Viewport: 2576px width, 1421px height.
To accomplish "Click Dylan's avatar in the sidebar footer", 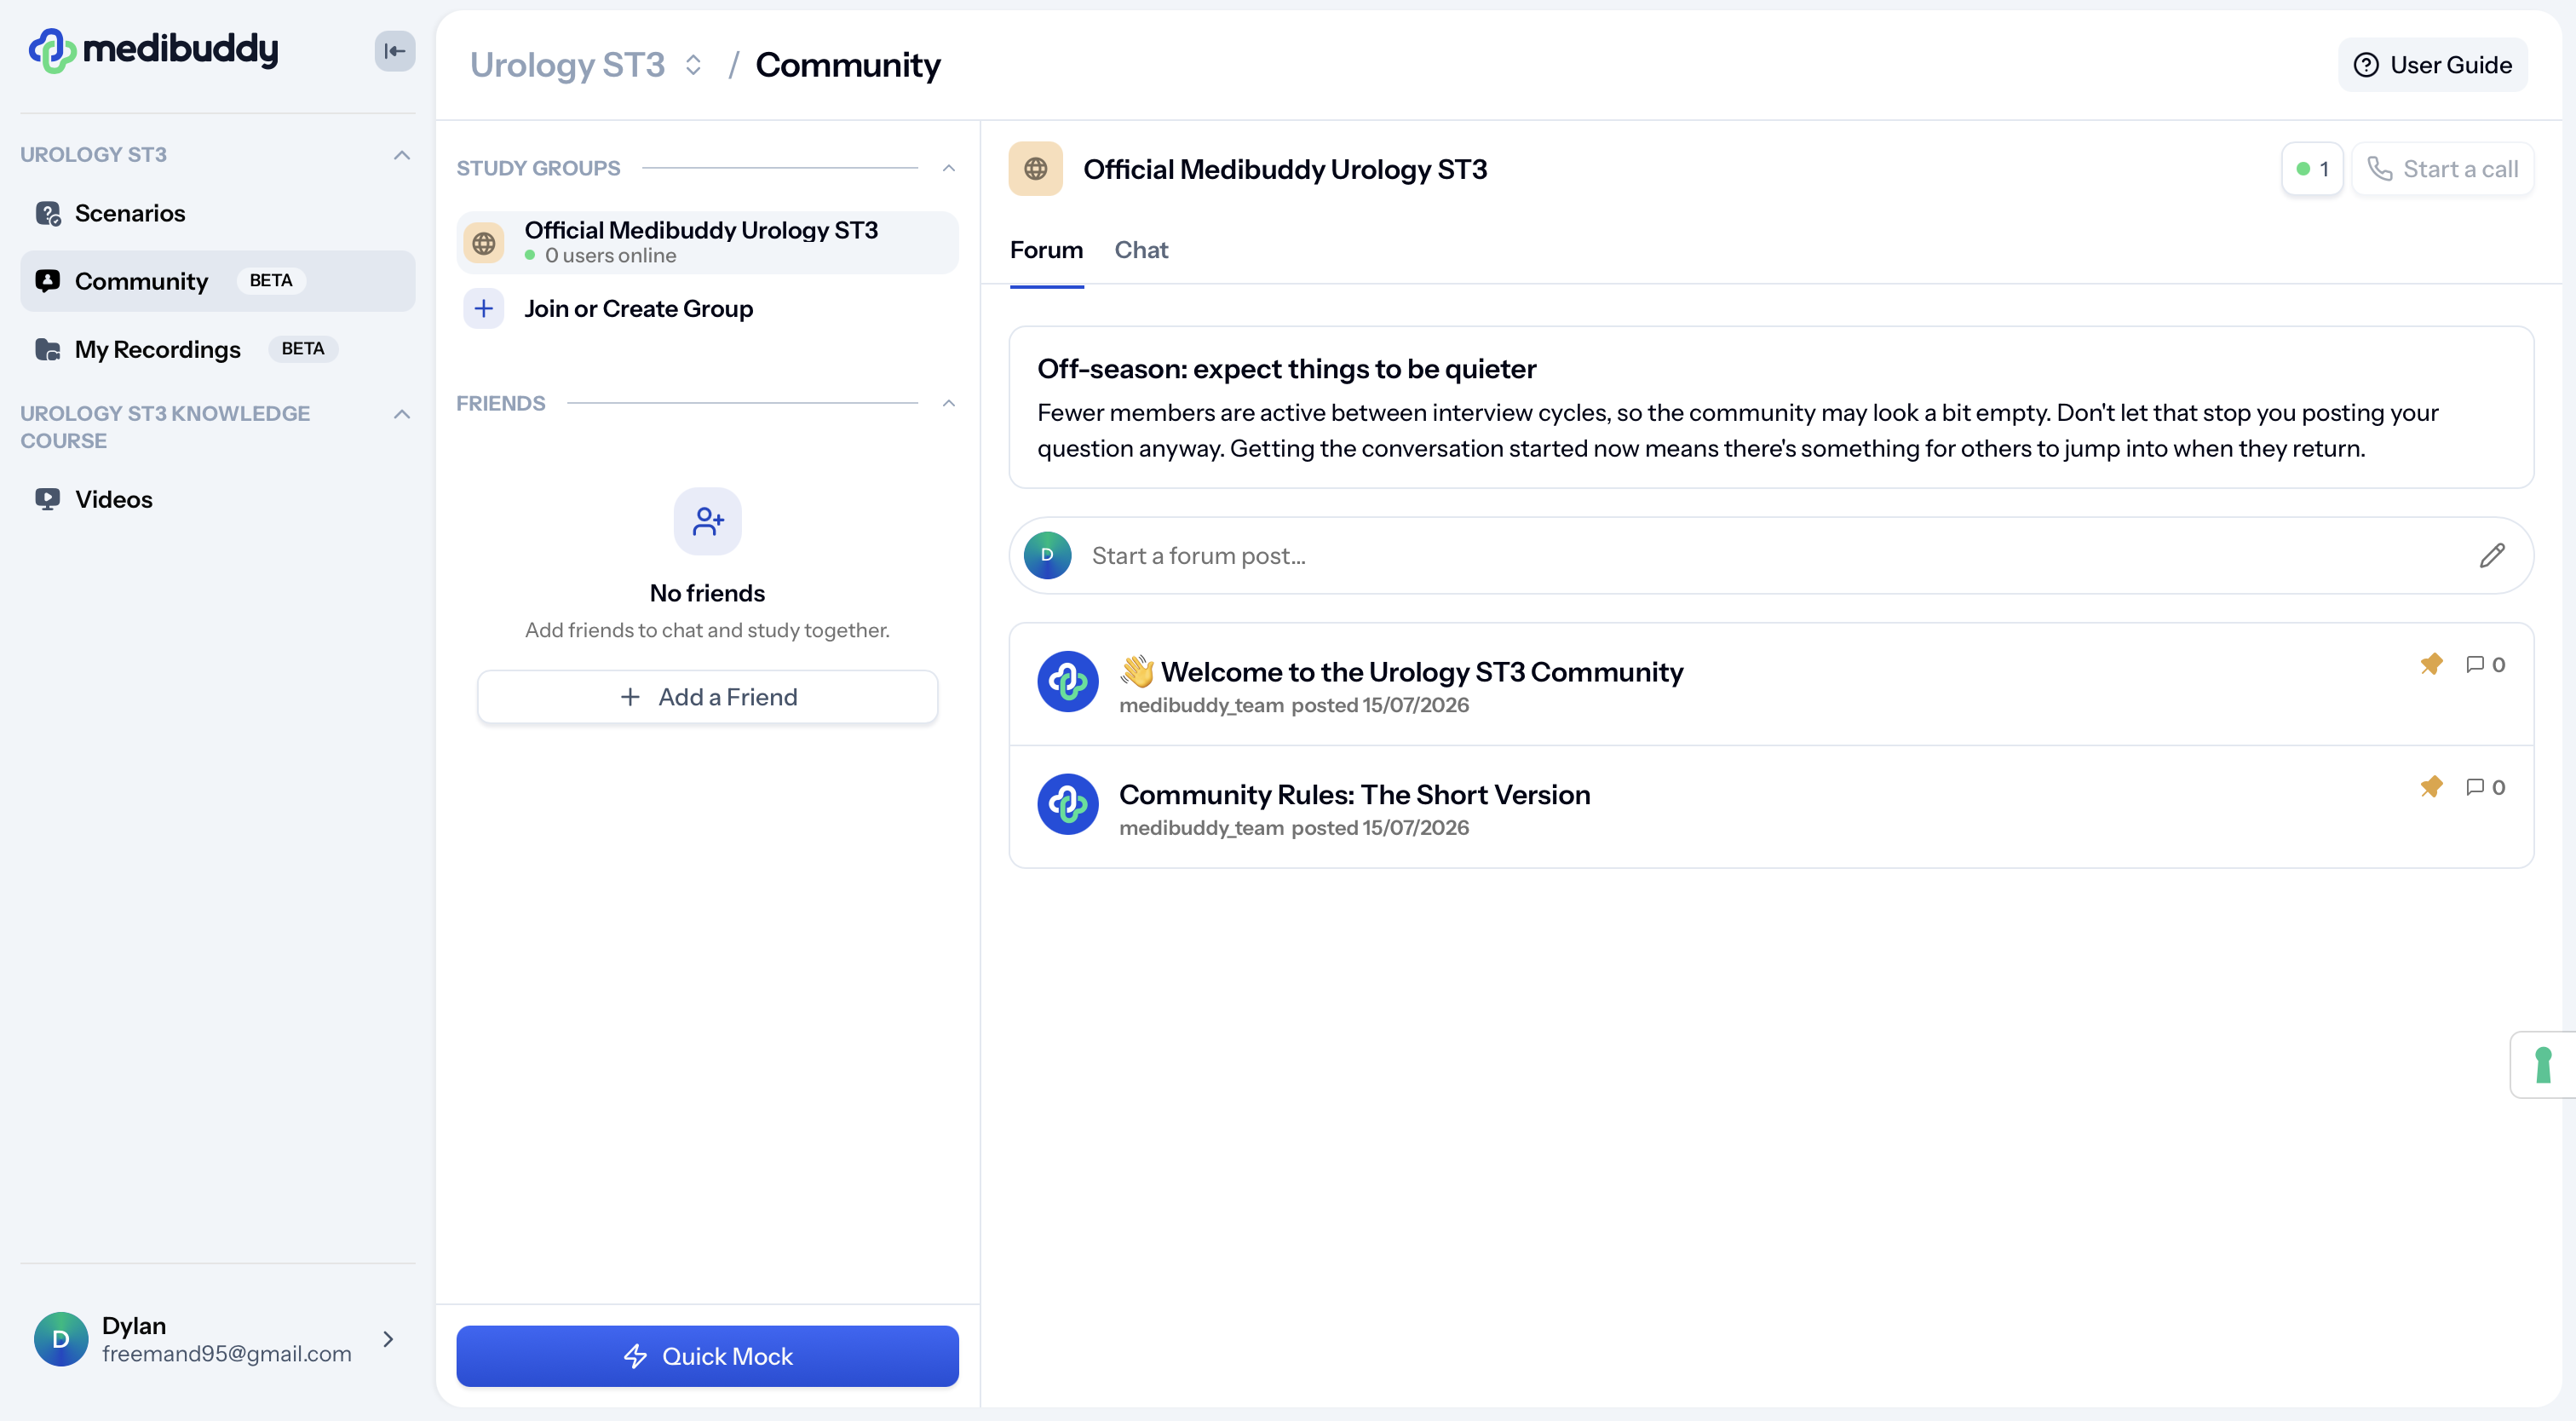I will point(61,1339).
